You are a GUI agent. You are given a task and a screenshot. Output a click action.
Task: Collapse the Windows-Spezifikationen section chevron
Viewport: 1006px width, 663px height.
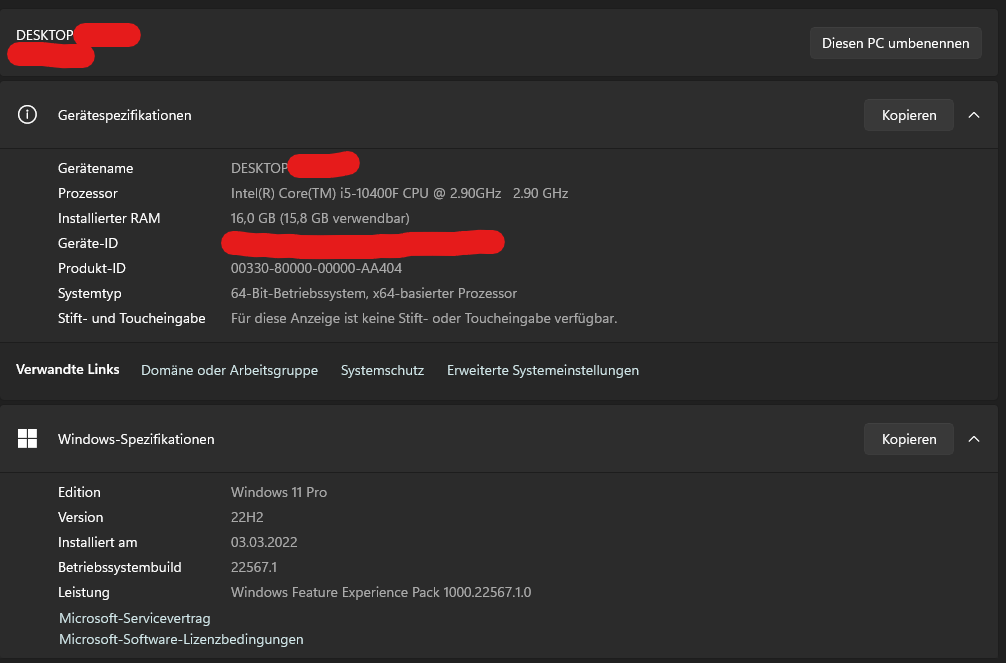(974, 439)
